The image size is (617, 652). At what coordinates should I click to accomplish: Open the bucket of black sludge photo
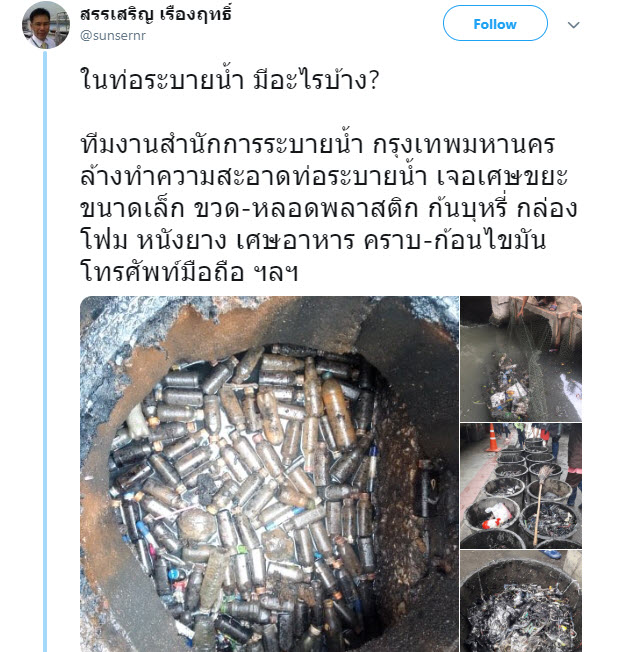[x=521, y=601]
